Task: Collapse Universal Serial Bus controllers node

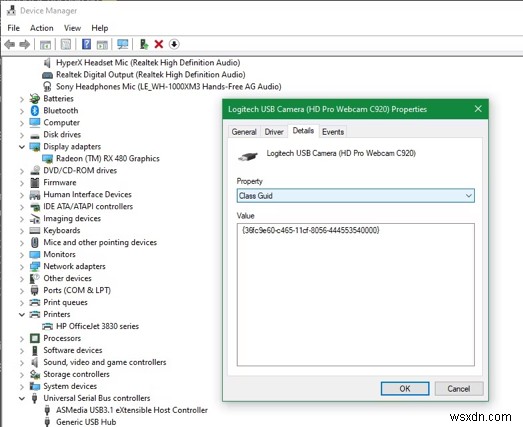Action: coord(22,398)
